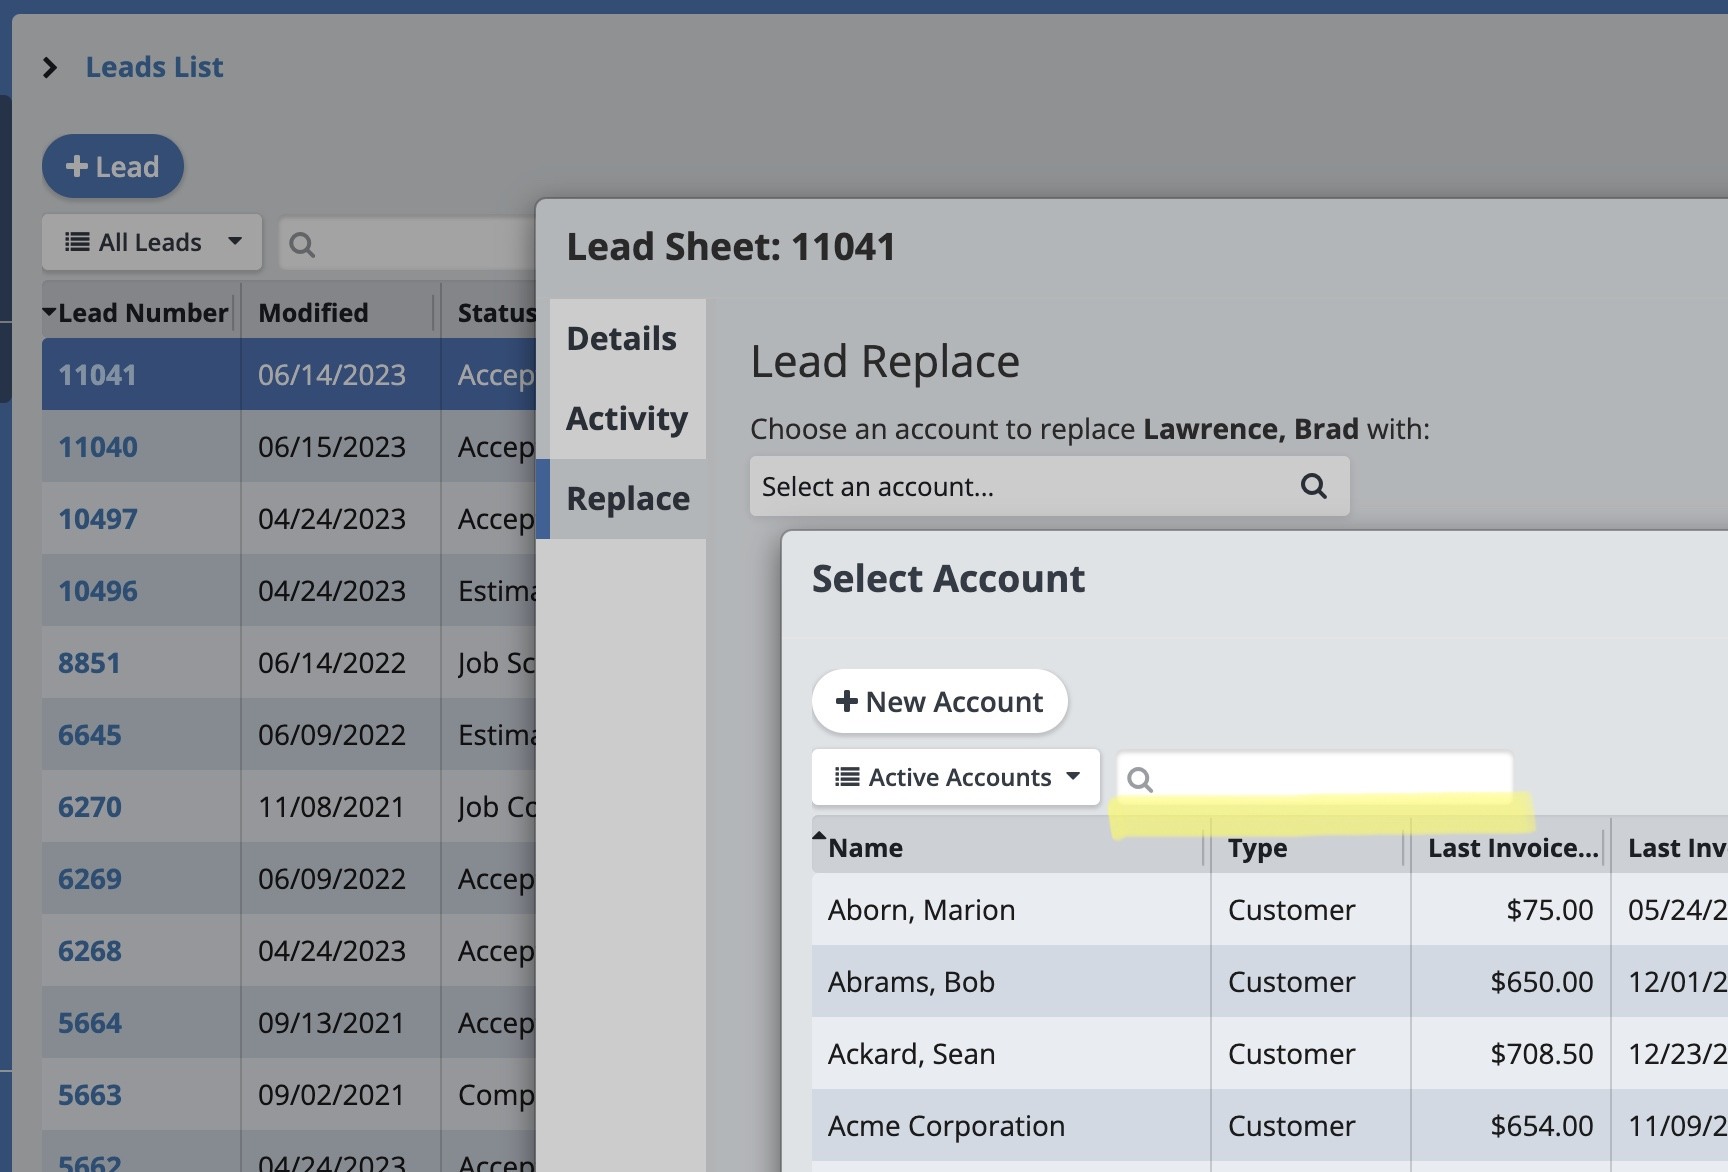Click the + Lead button
Screen dimensions: 1728x1172
113,167
